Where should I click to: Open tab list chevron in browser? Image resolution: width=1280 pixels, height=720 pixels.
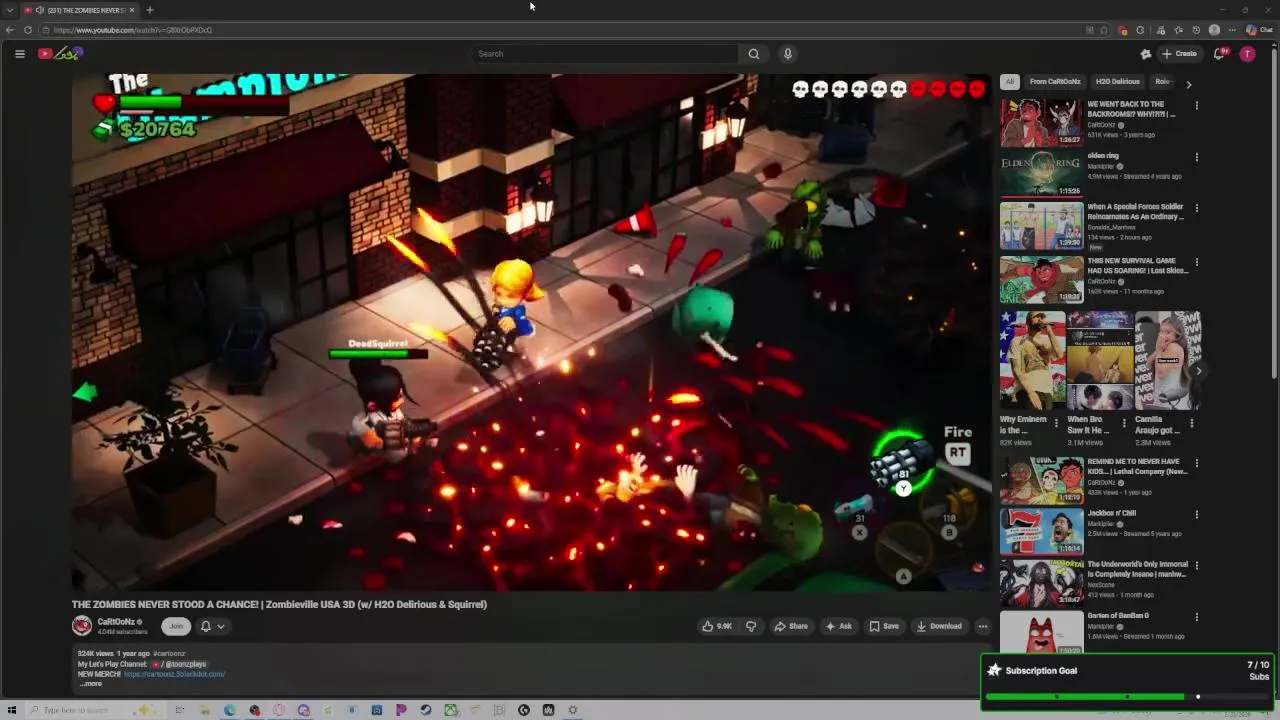point(10,10)
